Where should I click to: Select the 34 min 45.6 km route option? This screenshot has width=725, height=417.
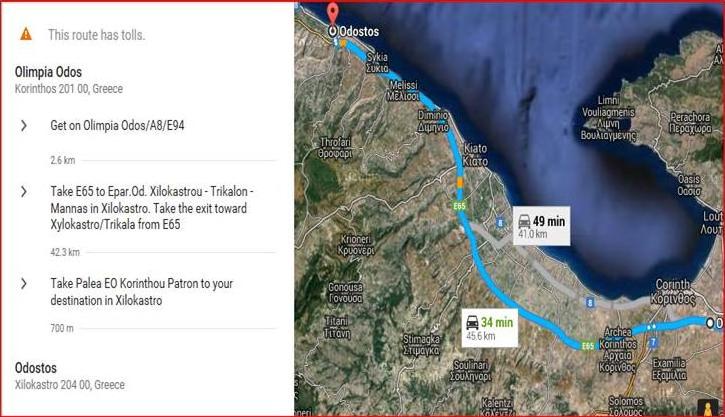click(x=490, y=328)
